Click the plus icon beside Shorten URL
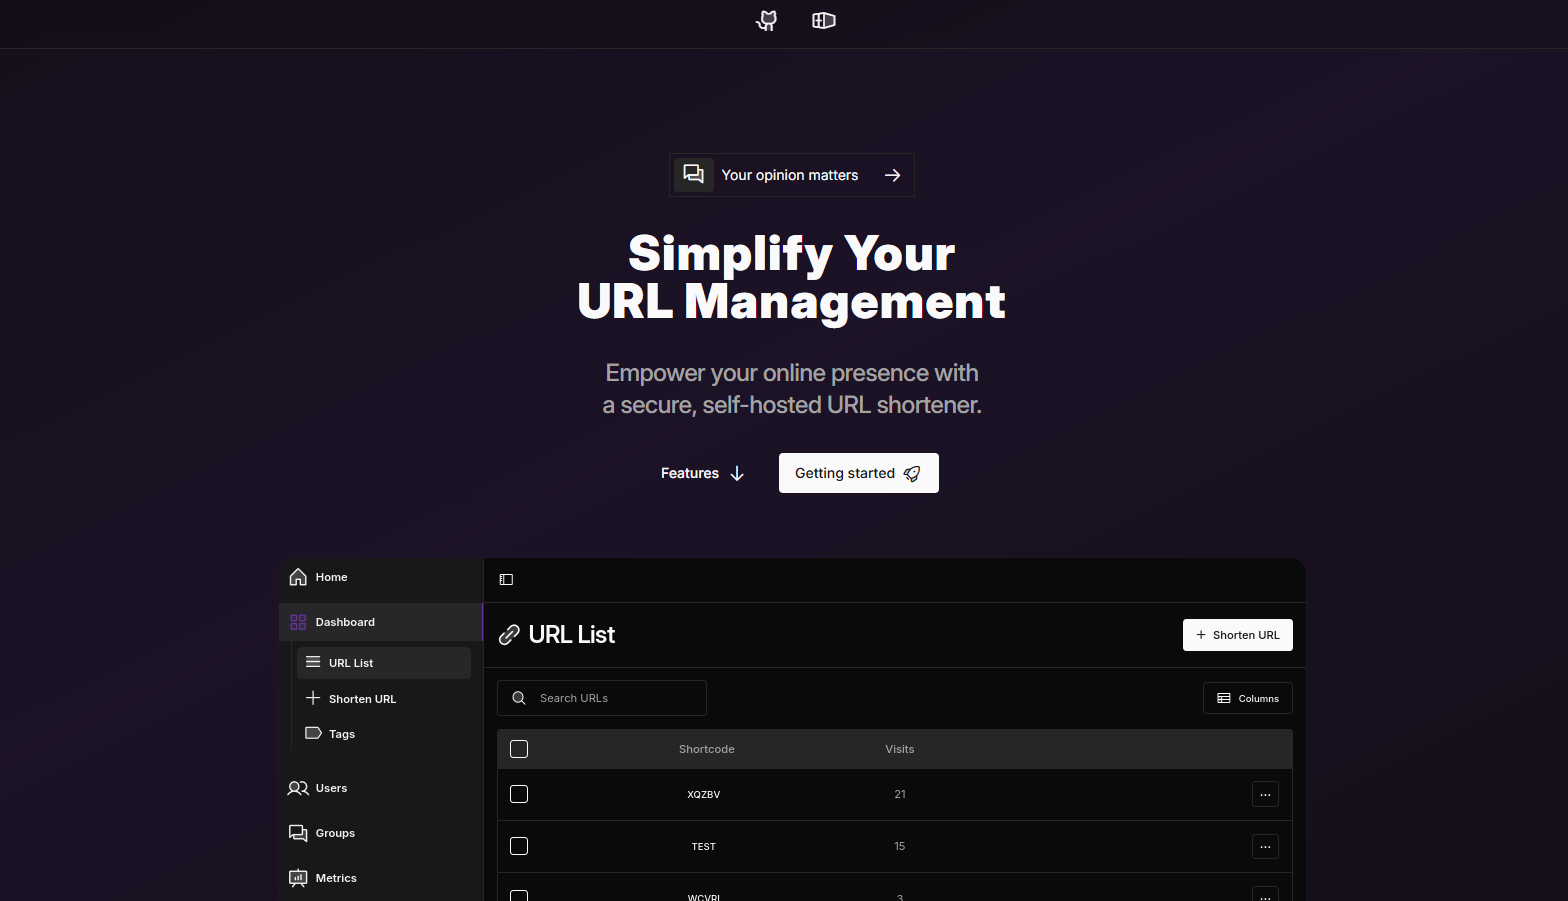Screen dimensions: 1568x901 point(313,698)
